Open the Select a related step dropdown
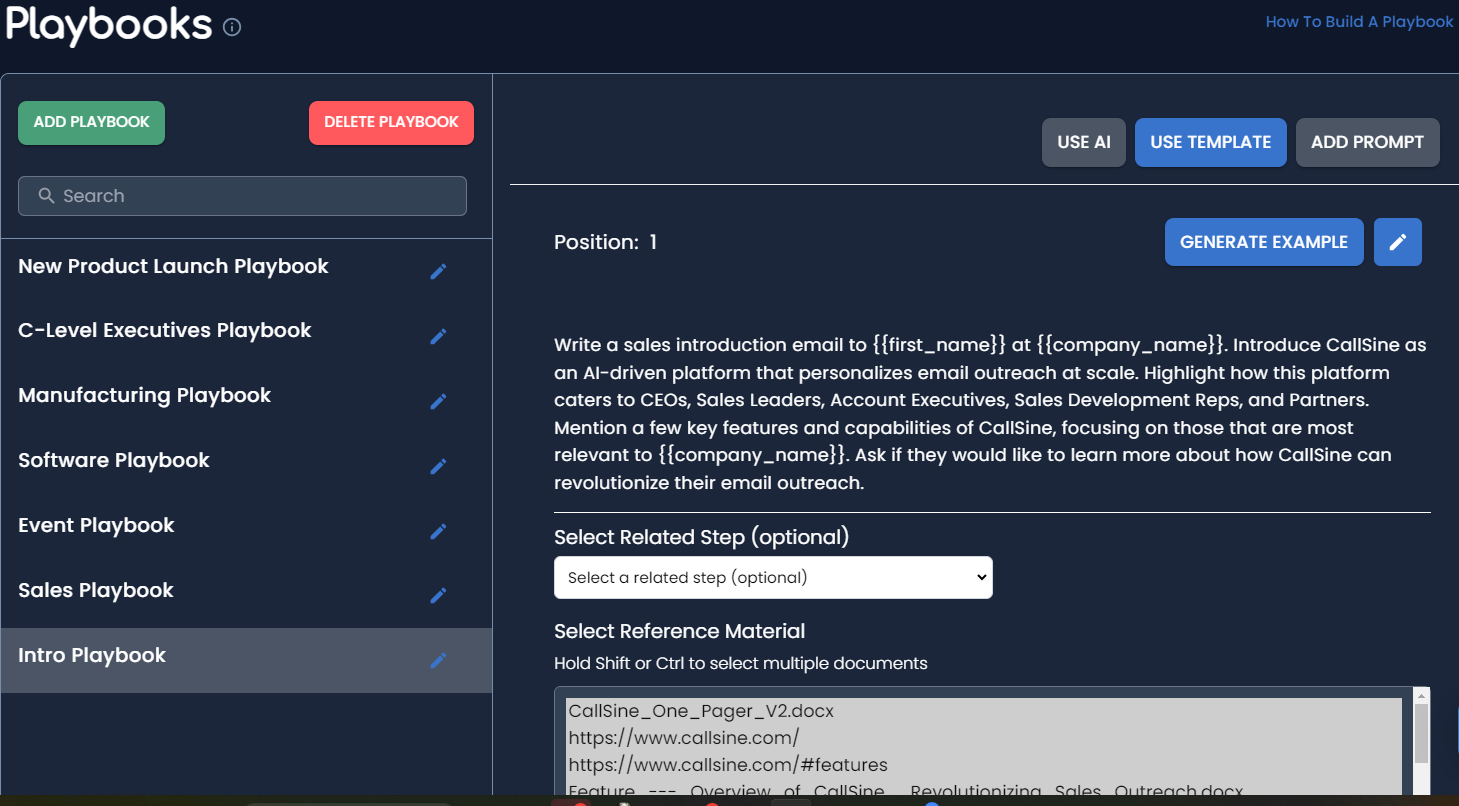Image resolution: width=1459 pixels, height=806 pixels. [x=772, y=578]
